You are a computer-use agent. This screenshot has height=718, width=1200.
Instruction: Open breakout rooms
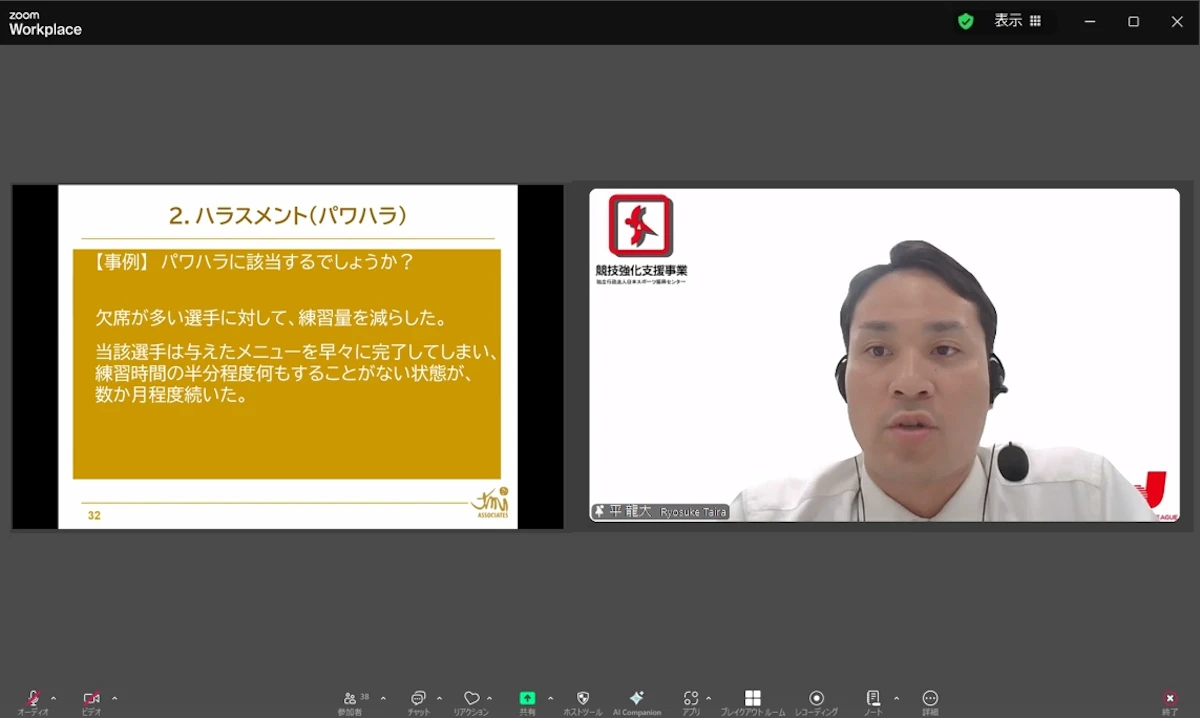[x=753, y=698]
